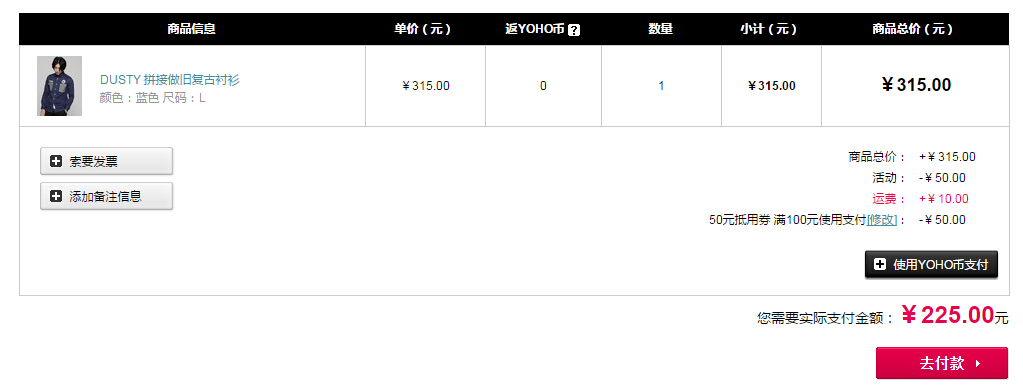The height and width of the screenshot is (390, 1023).
Task: Click the 返YOHO币 column header text
Action: pos(534,29)
